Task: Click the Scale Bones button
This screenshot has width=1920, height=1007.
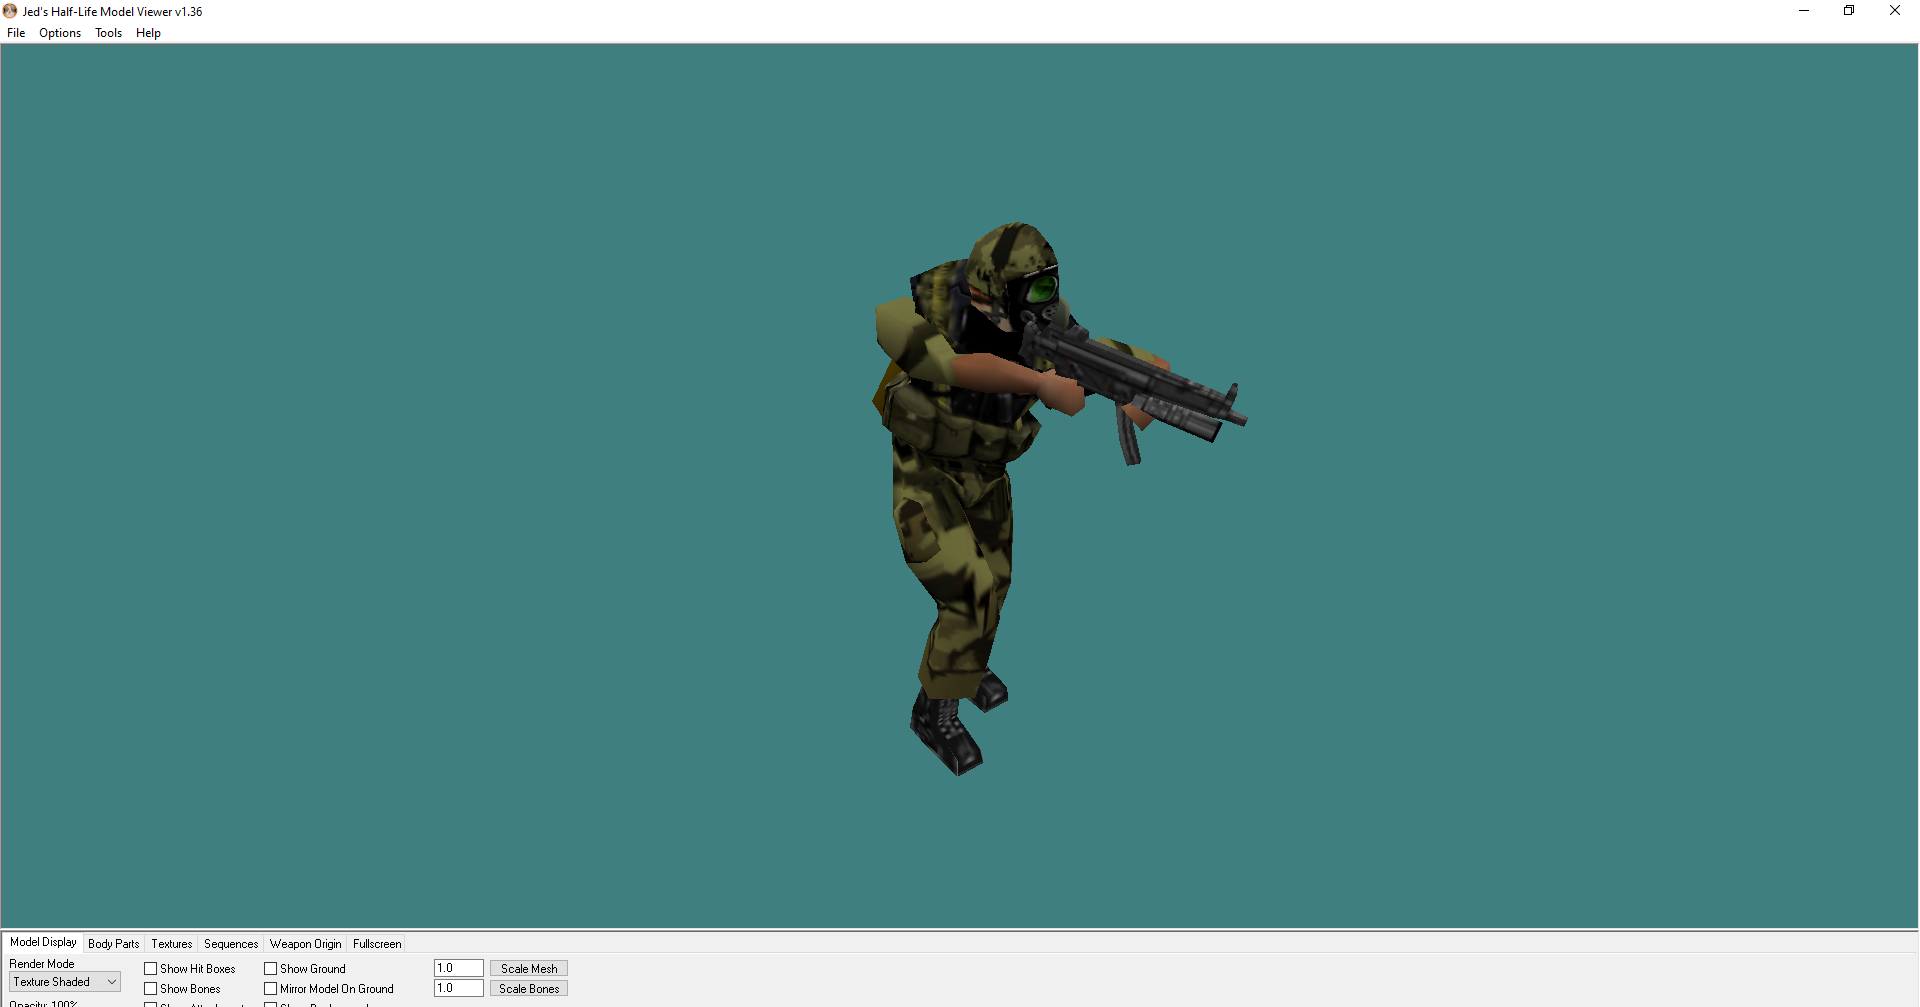Action: [529, 989]
